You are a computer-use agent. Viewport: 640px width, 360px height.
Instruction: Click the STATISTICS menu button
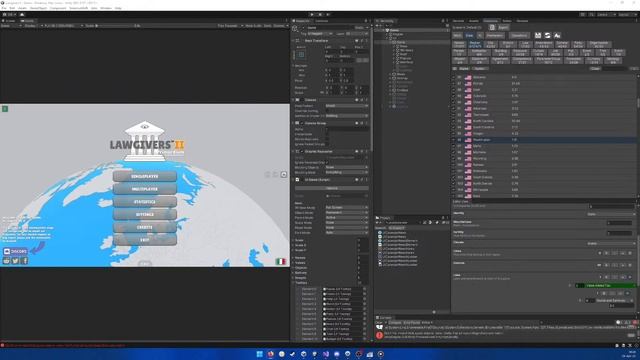145,202
